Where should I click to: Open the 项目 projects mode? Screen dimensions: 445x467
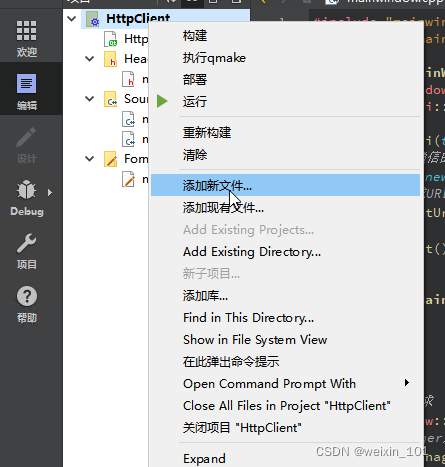click(x=27, y=251)
